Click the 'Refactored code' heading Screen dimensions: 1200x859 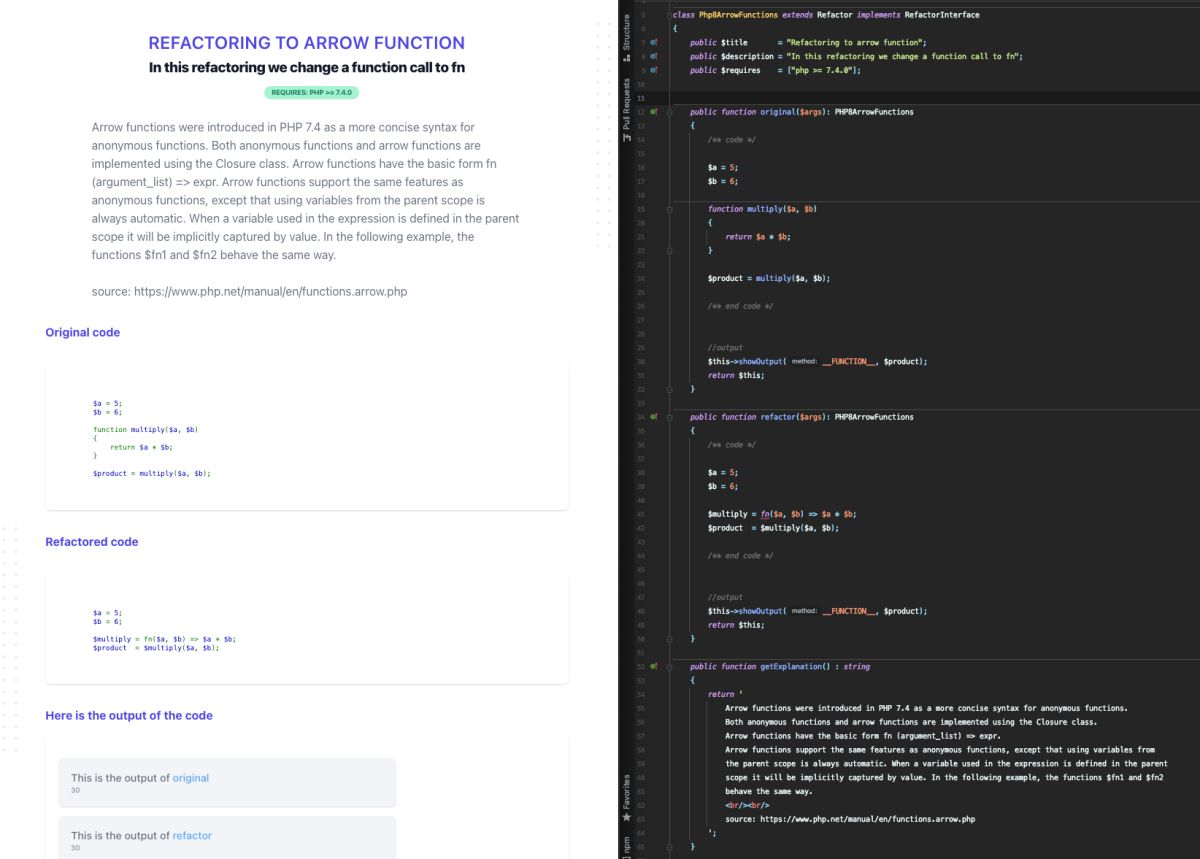92,542
